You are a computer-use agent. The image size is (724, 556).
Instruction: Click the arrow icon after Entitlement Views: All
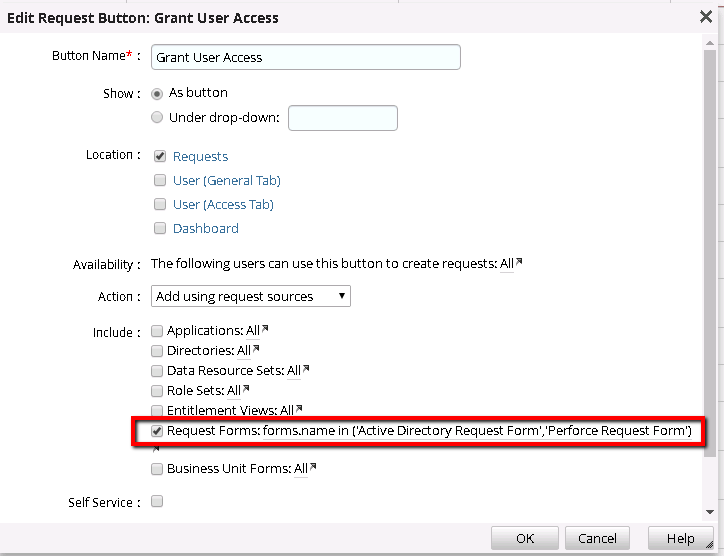point(299,409)
